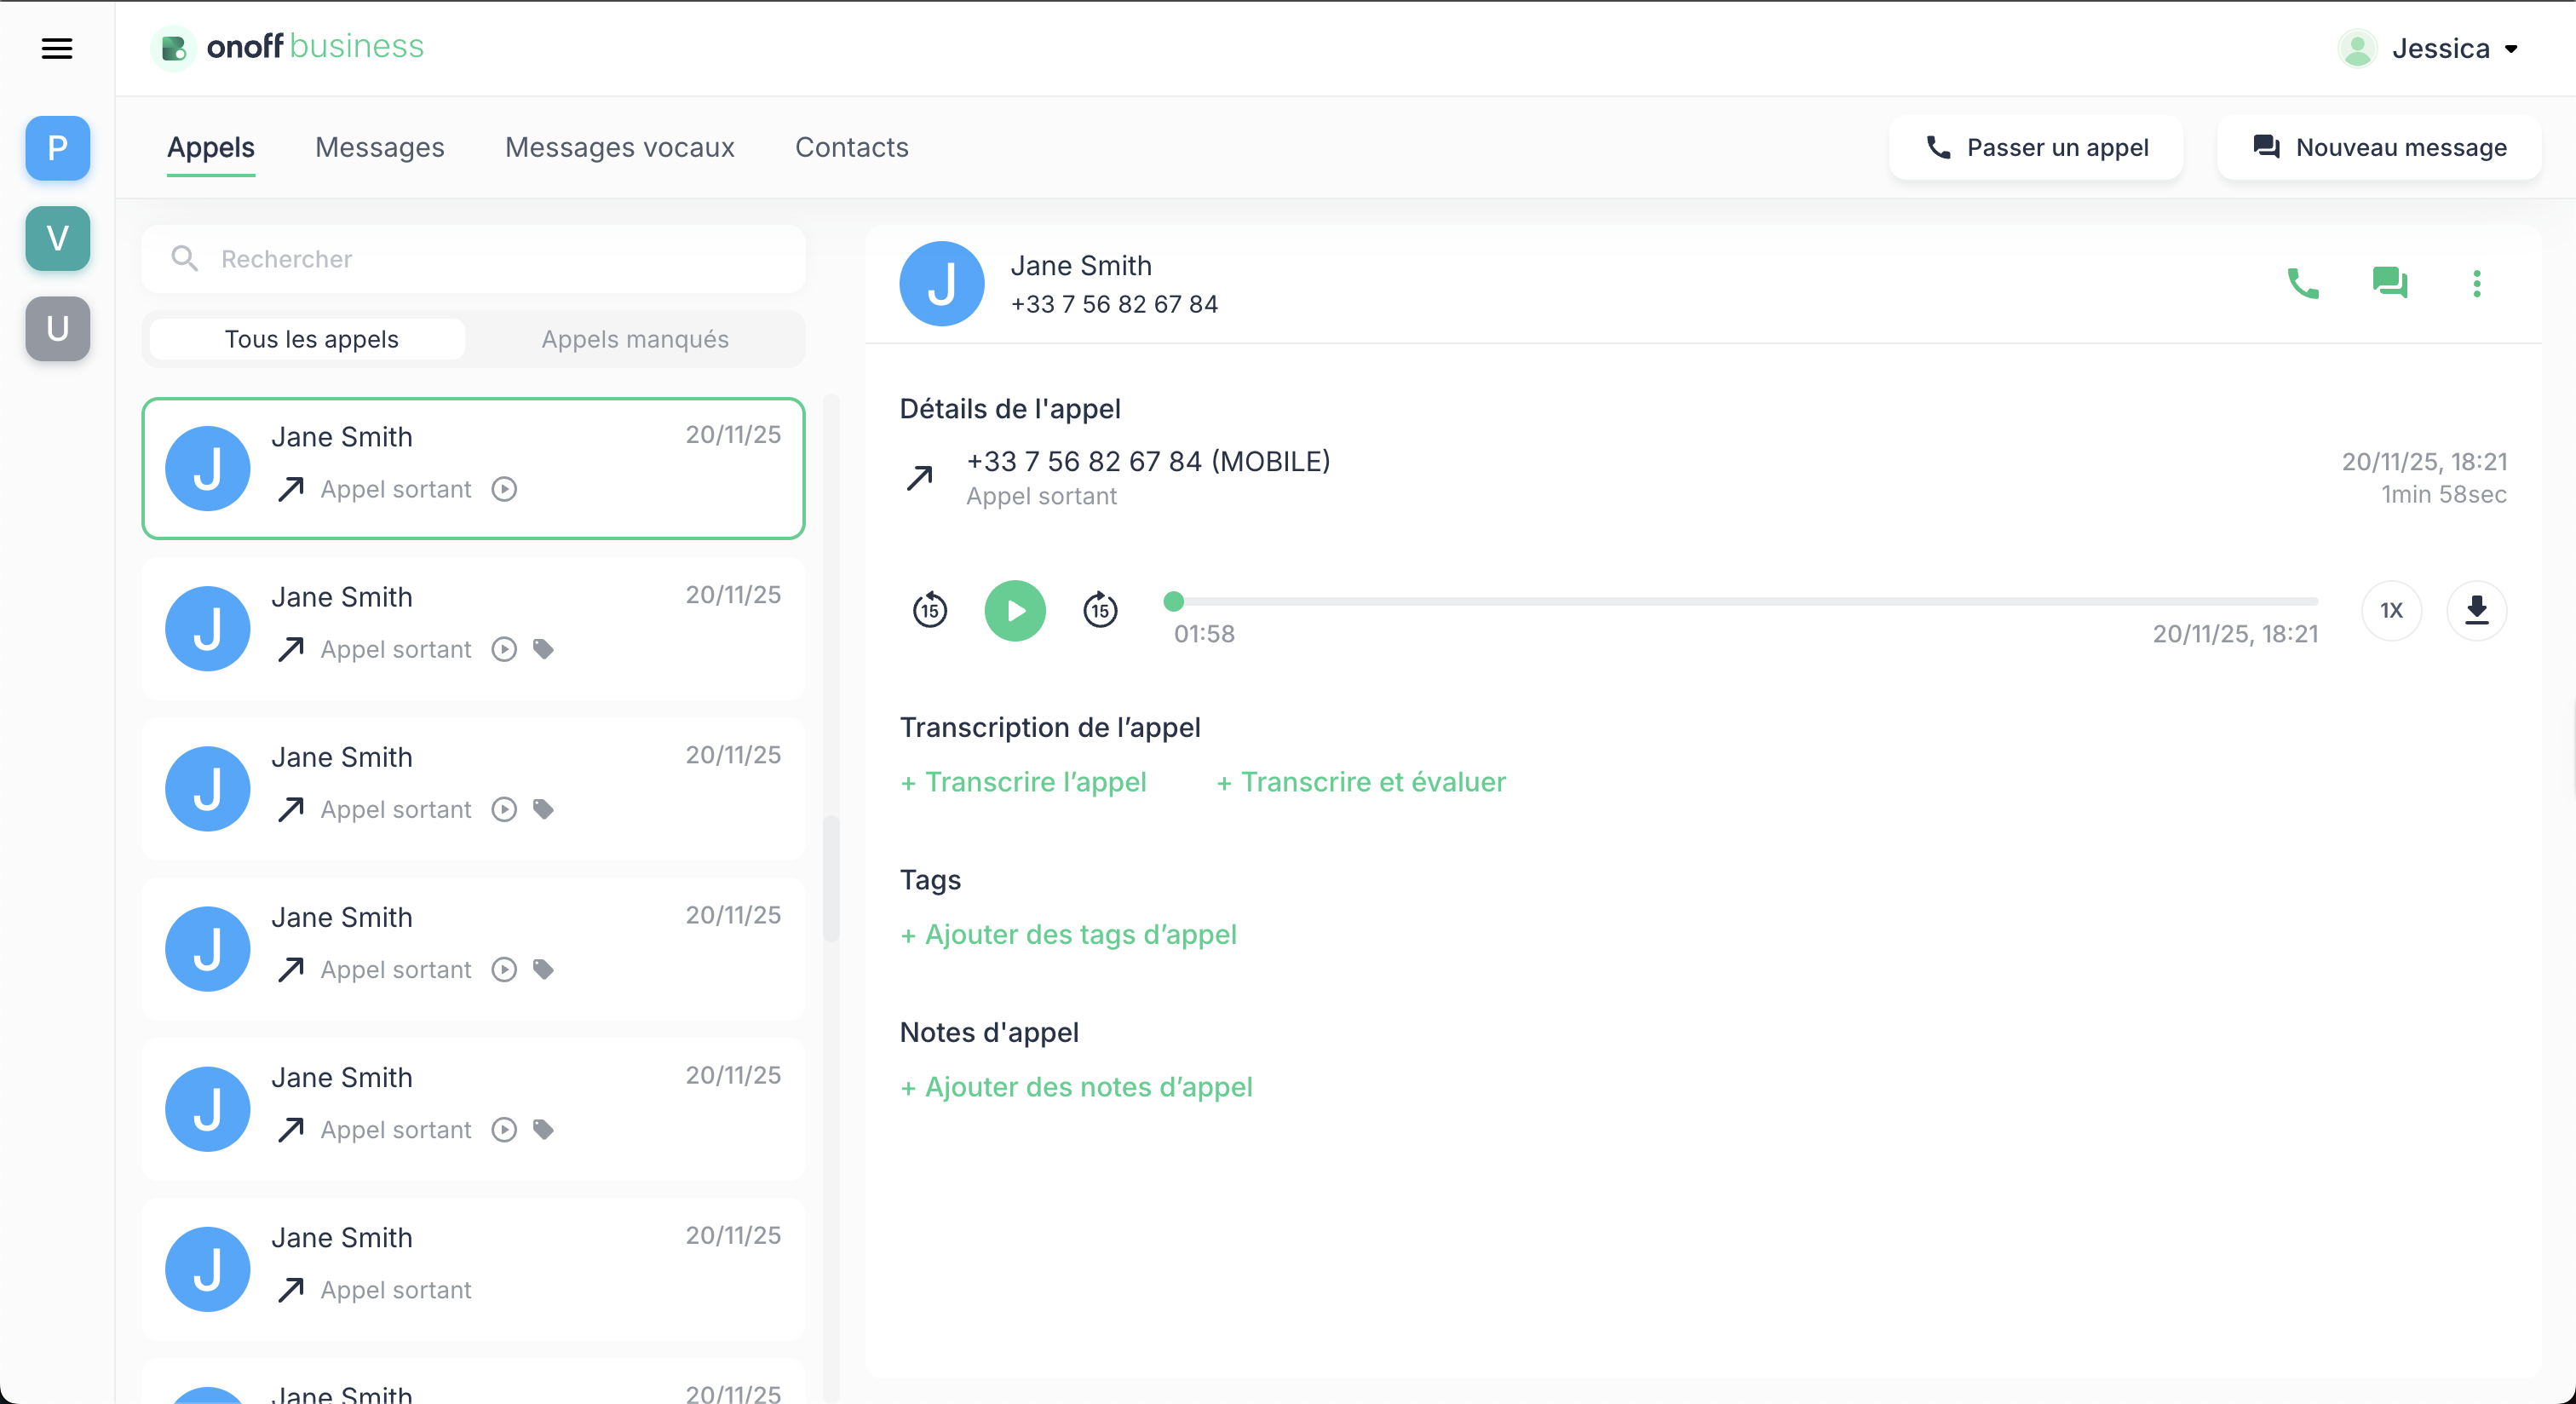Download the call recording
This screenshot has height=1404, width=2576.
2476,610
